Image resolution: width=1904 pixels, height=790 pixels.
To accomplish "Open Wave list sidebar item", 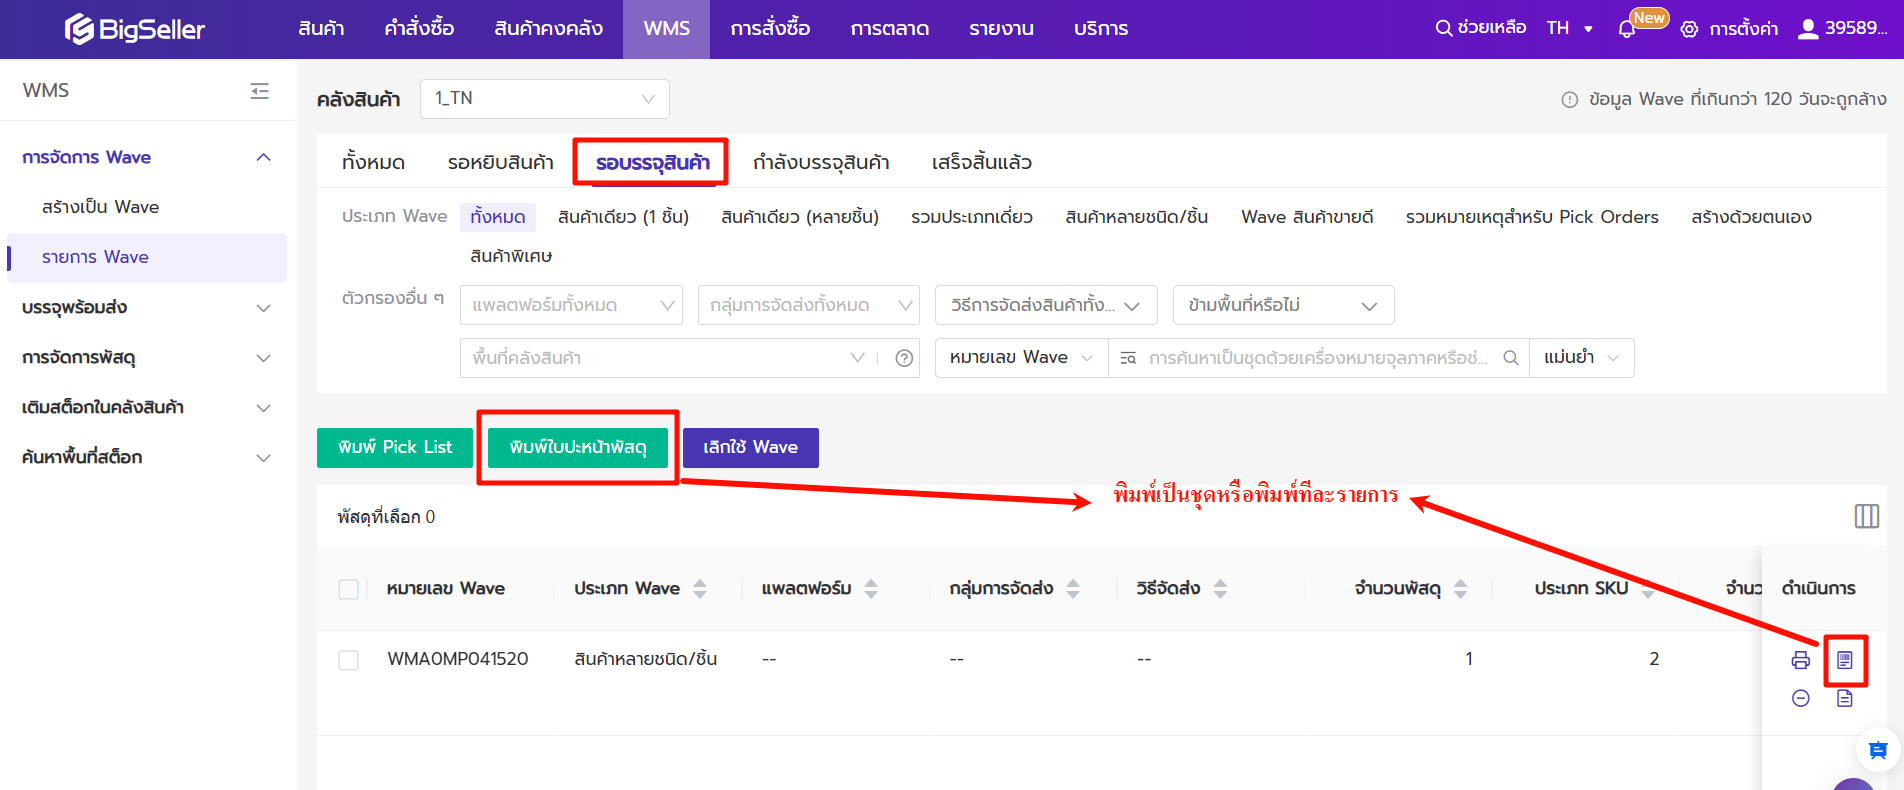I will (147, 257).
